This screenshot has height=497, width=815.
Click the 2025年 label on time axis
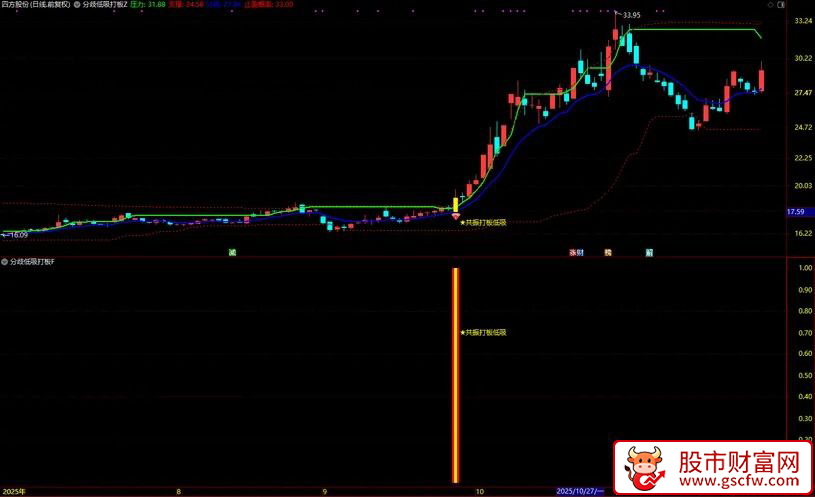pos(14,491)
